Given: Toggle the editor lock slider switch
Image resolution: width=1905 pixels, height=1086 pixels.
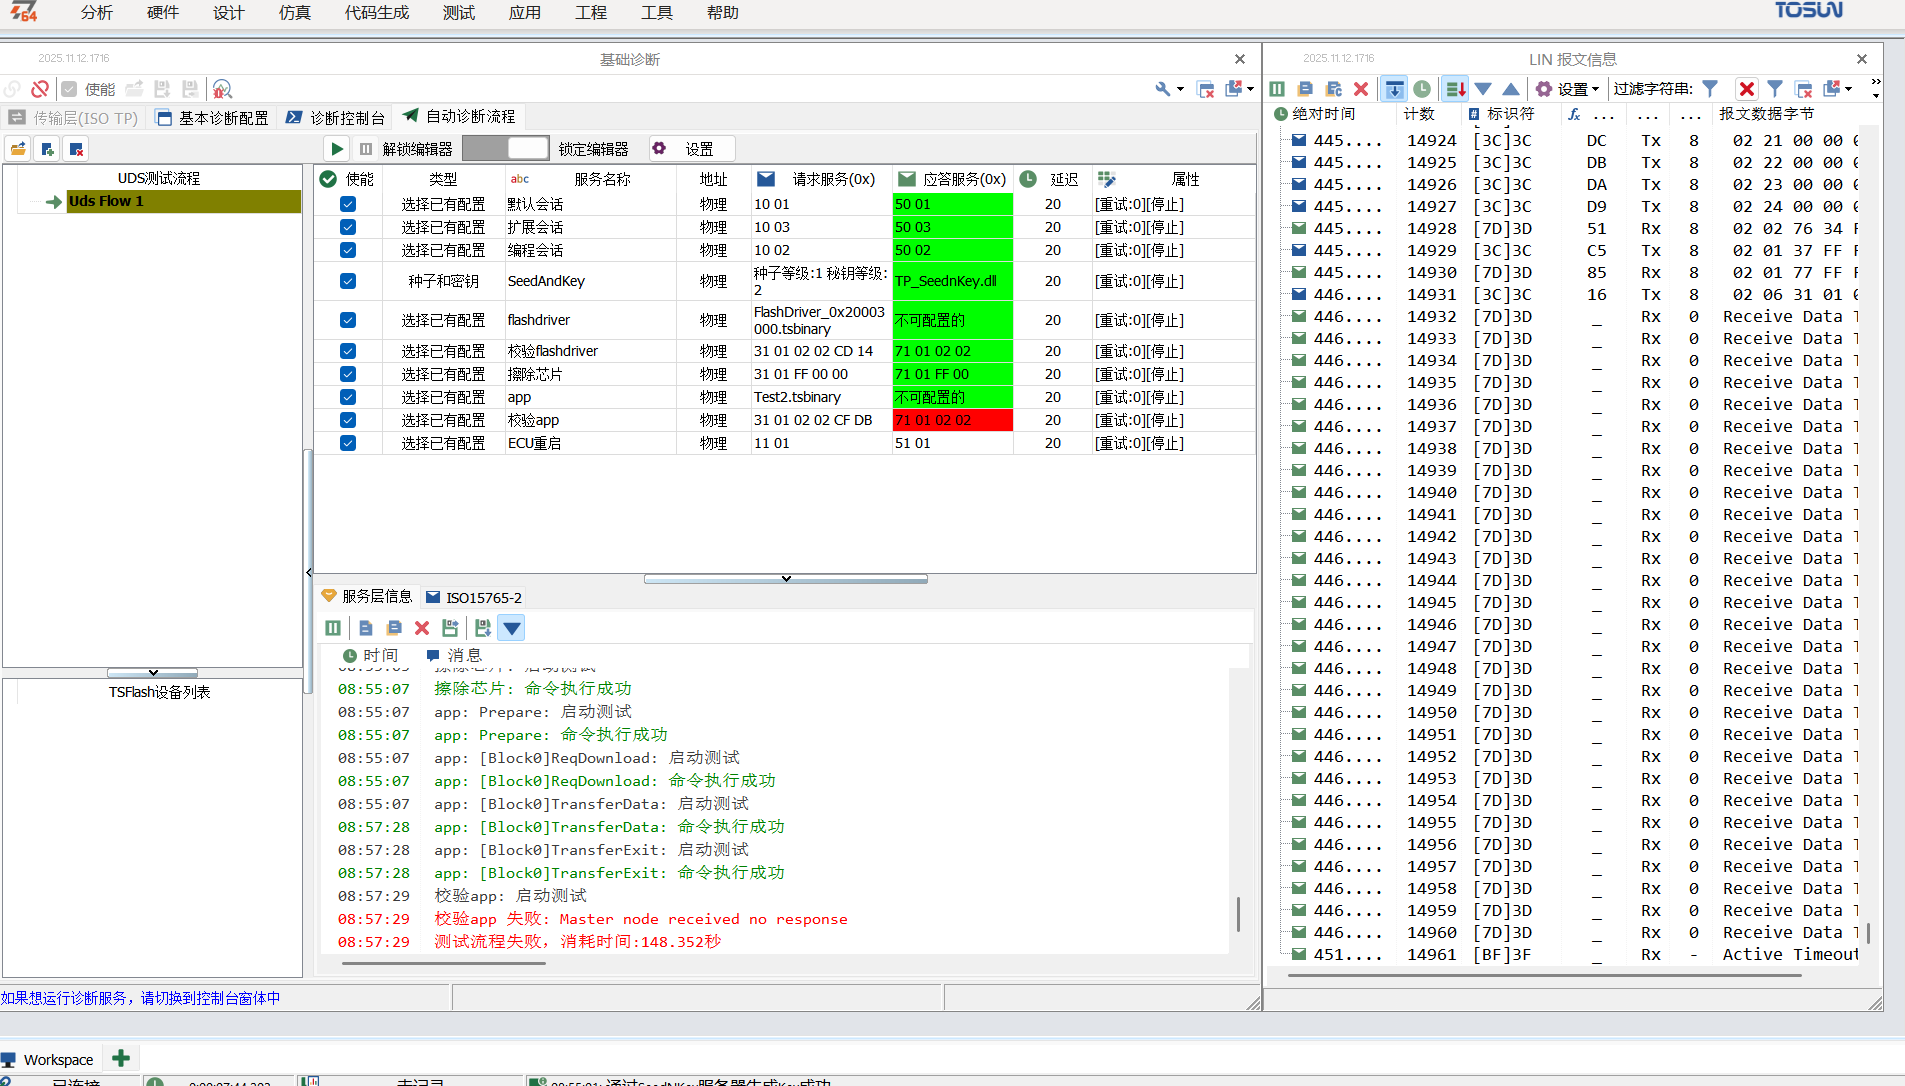Looking at the screenshot, I should point(506,148).
